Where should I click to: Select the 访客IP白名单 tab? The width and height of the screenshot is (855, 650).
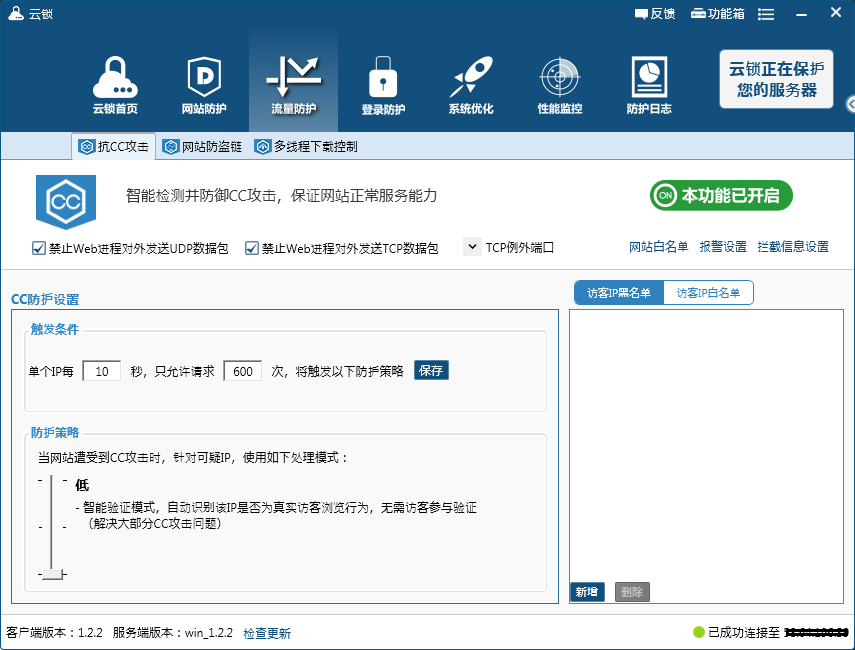[x=708, y=293]
